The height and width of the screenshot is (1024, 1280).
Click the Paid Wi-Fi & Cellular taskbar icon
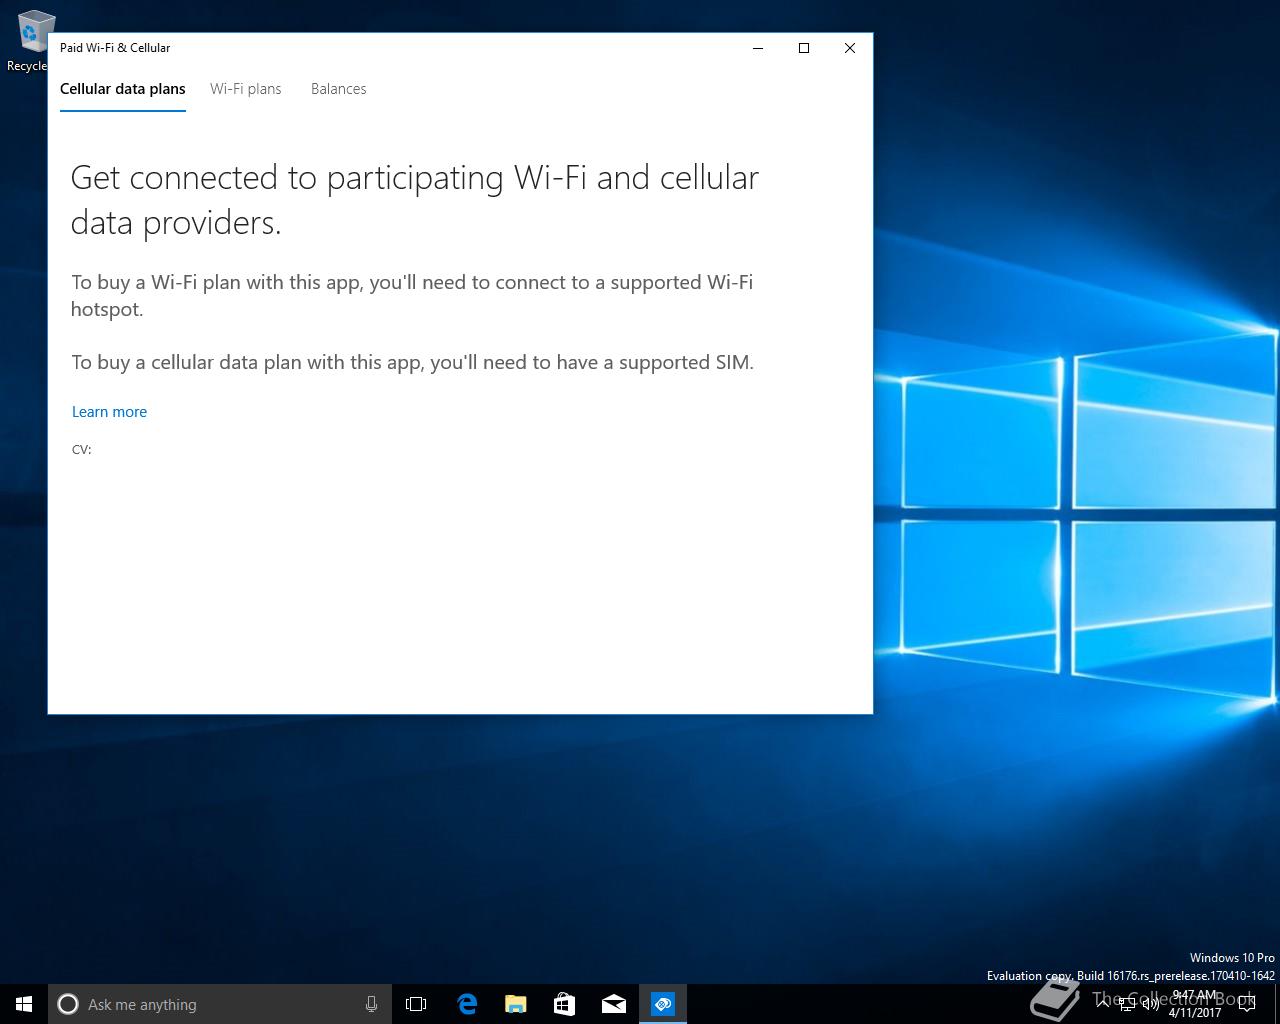[663, 1004]
